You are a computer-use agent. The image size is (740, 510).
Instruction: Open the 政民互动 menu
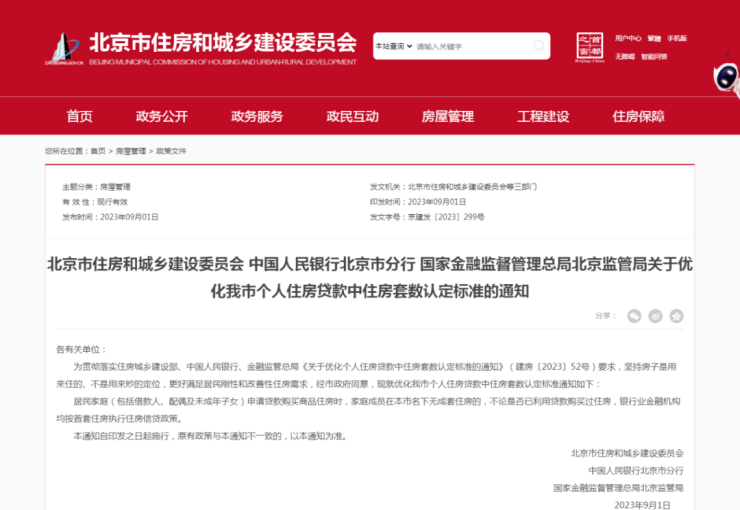pyautogui.click(x=353, y=116)
